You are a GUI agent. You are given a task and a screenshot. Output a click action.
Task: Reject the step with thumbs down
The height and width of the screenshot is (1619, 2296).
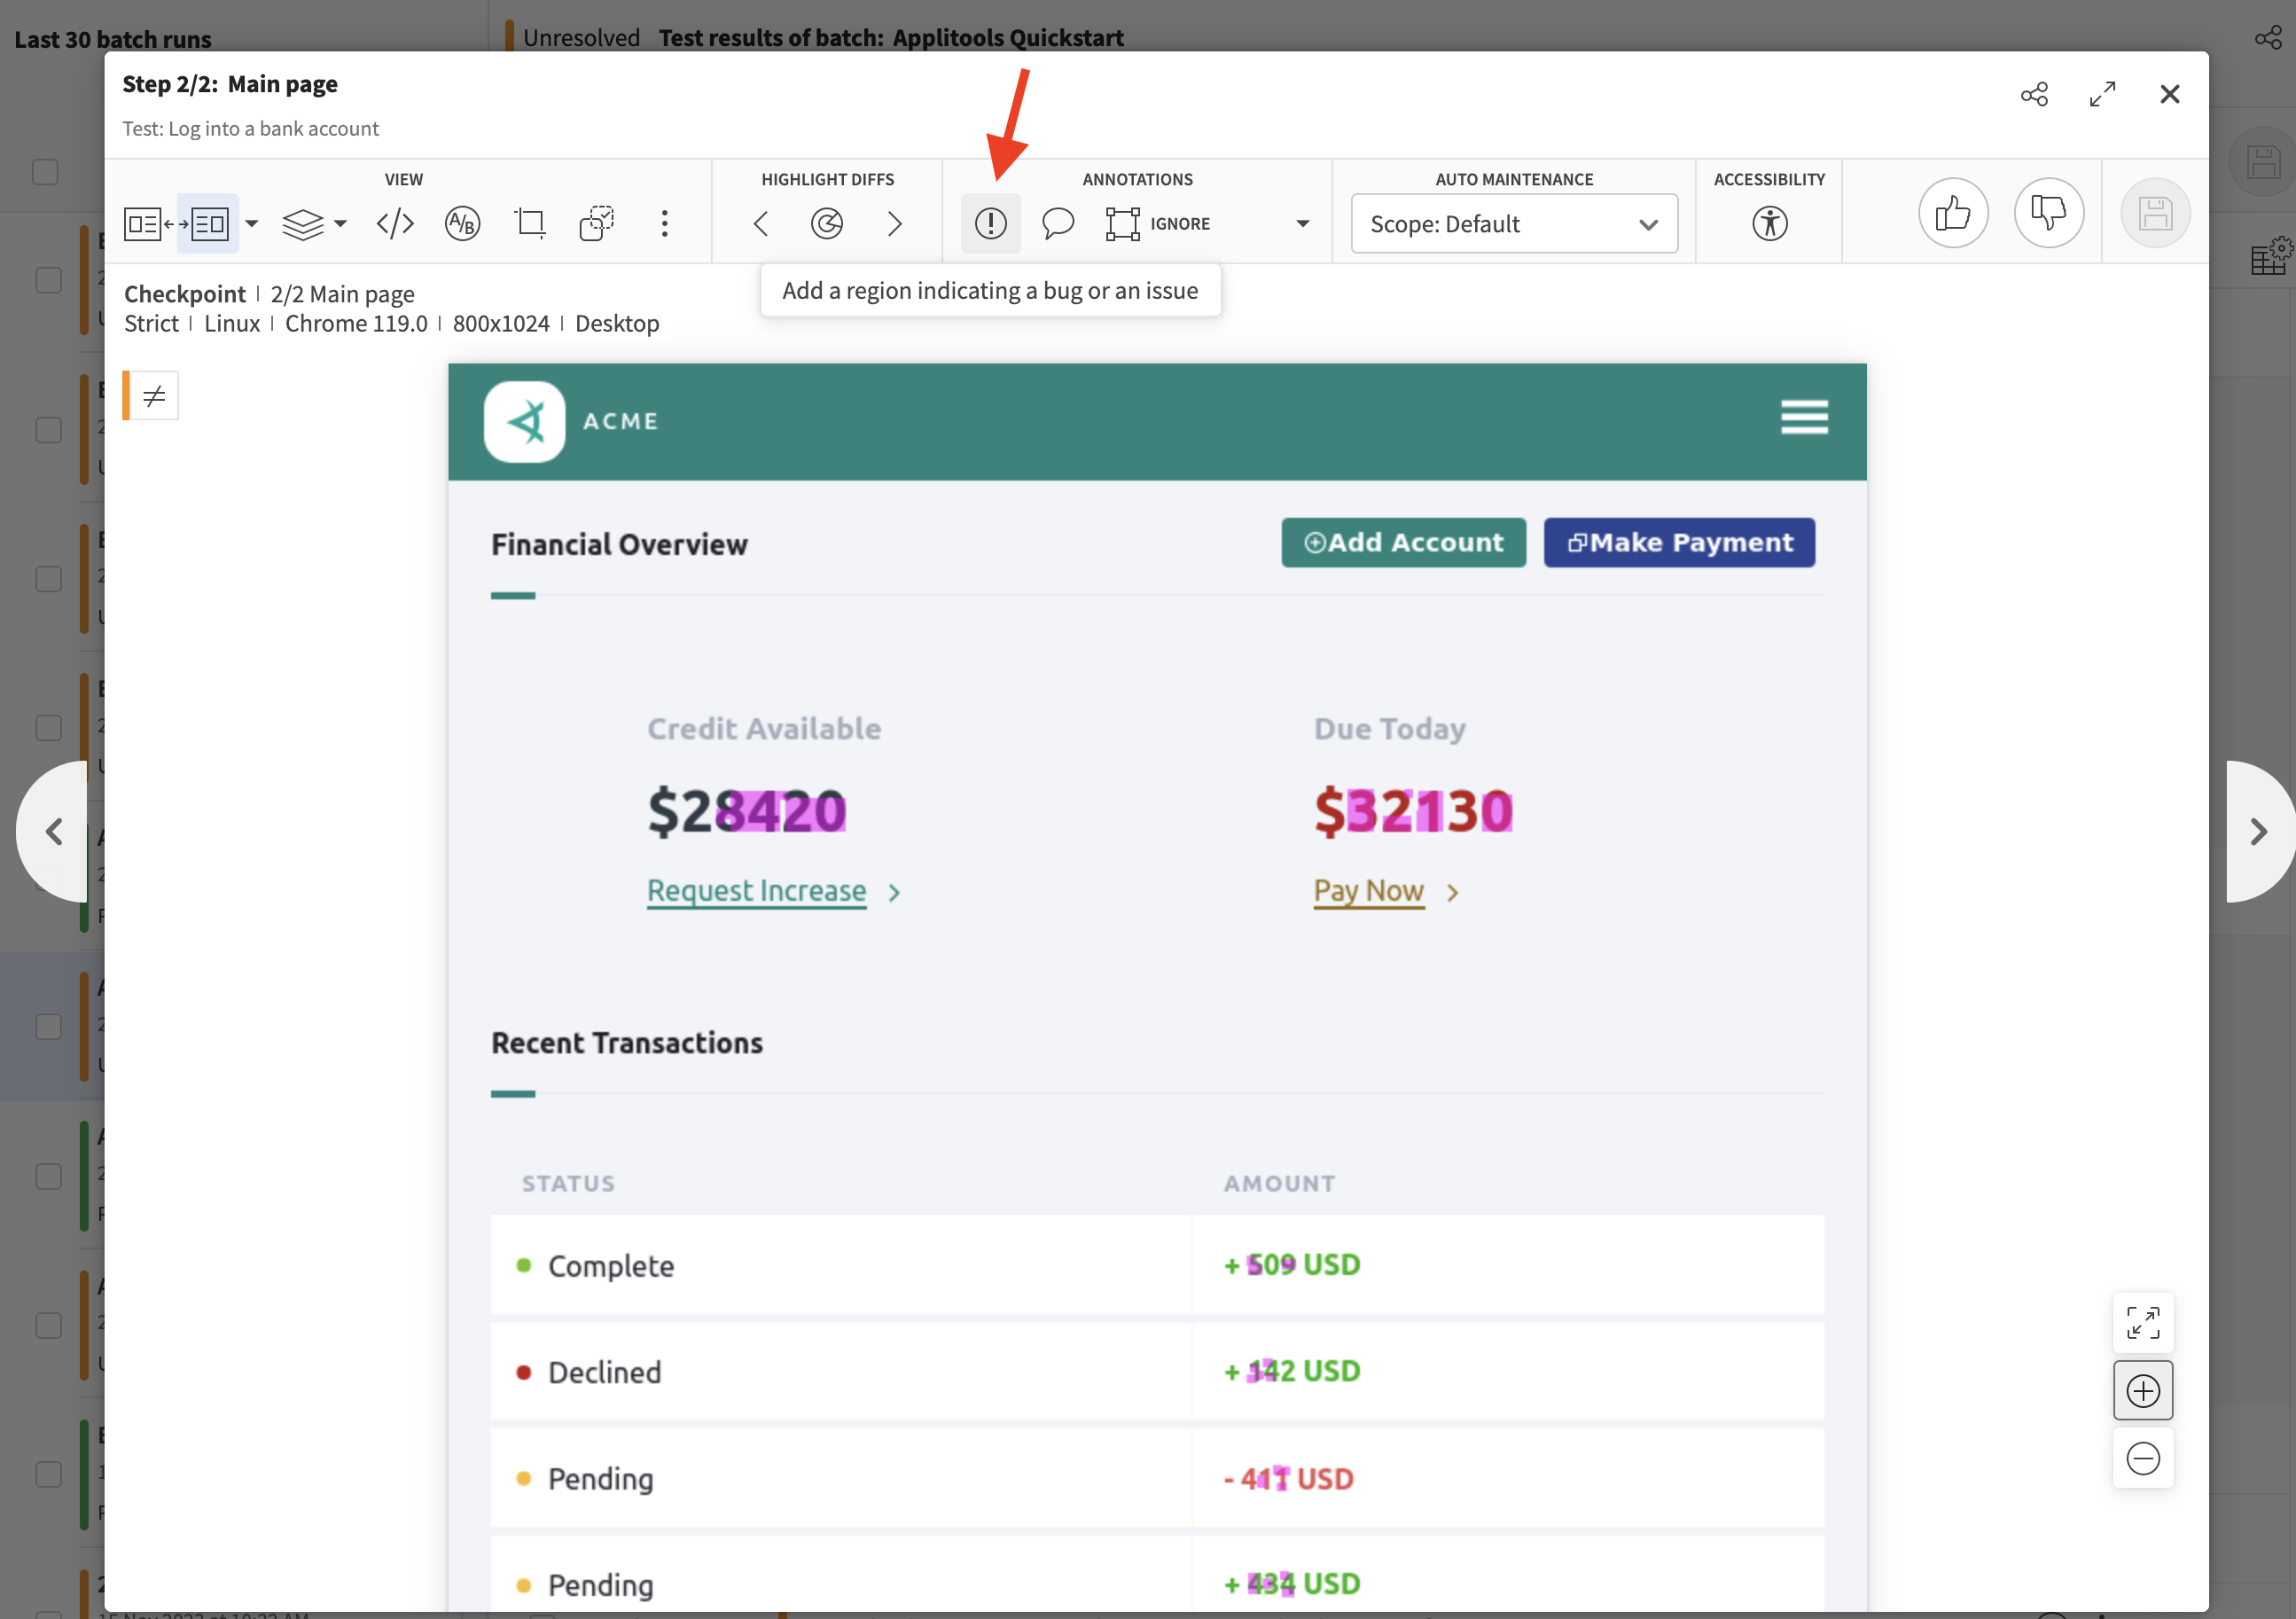[2048, 213]
